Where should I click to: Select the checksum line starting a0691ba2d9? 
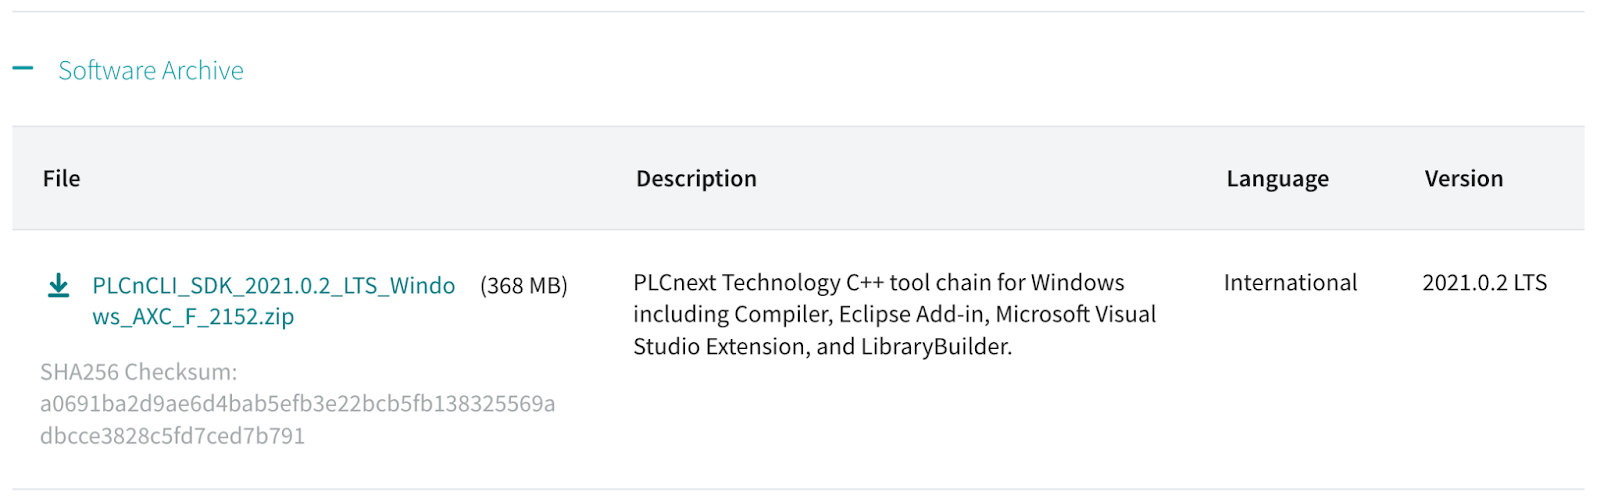298,404
